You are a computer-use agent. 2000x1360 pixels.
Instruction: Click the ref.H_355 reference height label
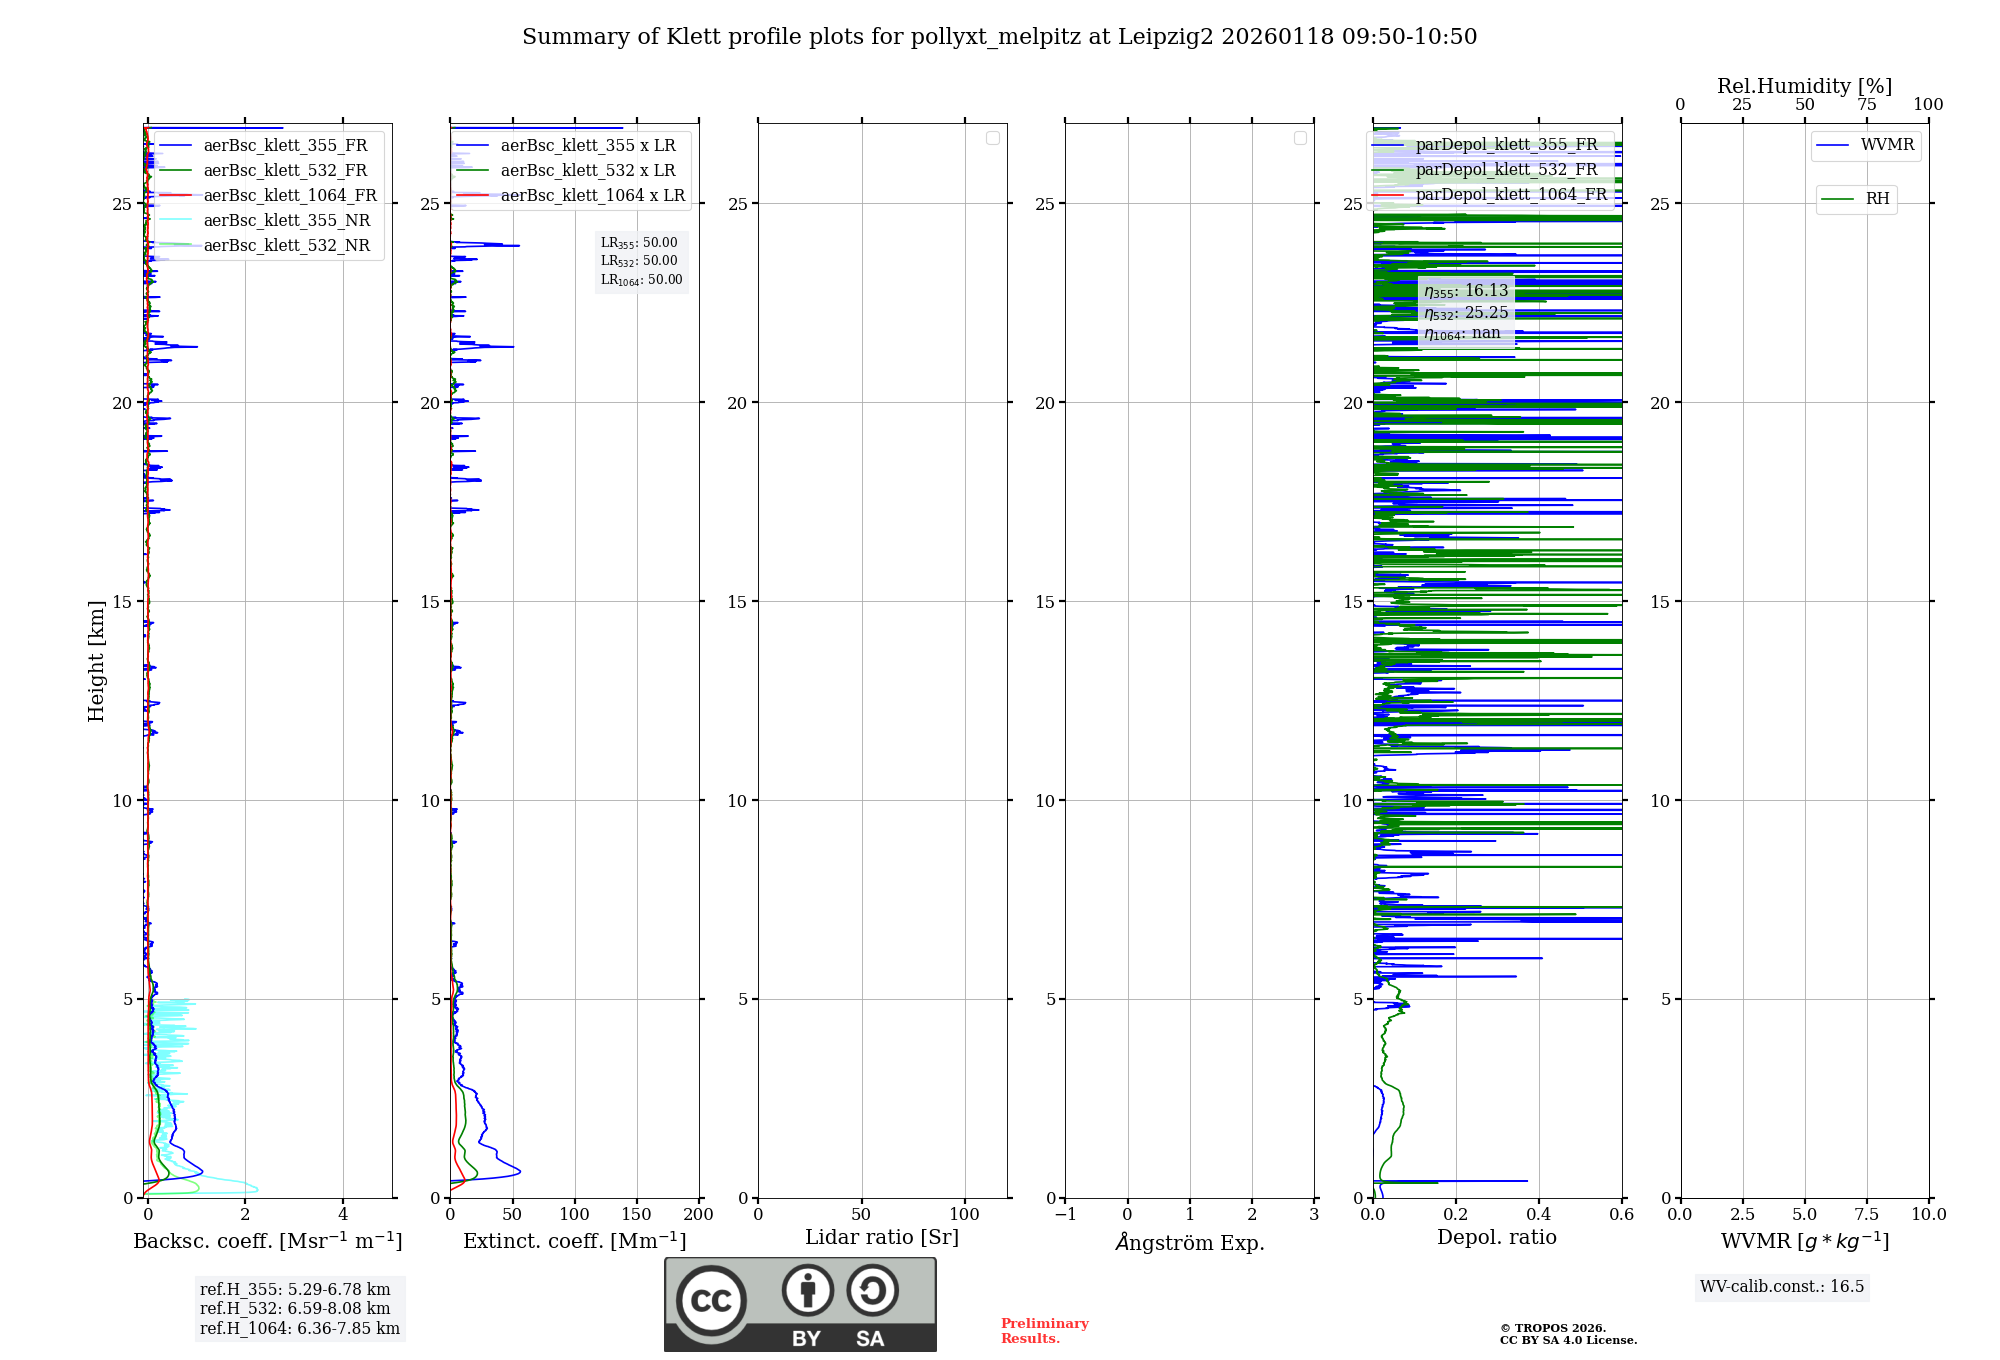pyautogui.click(x=294, y=1289)
